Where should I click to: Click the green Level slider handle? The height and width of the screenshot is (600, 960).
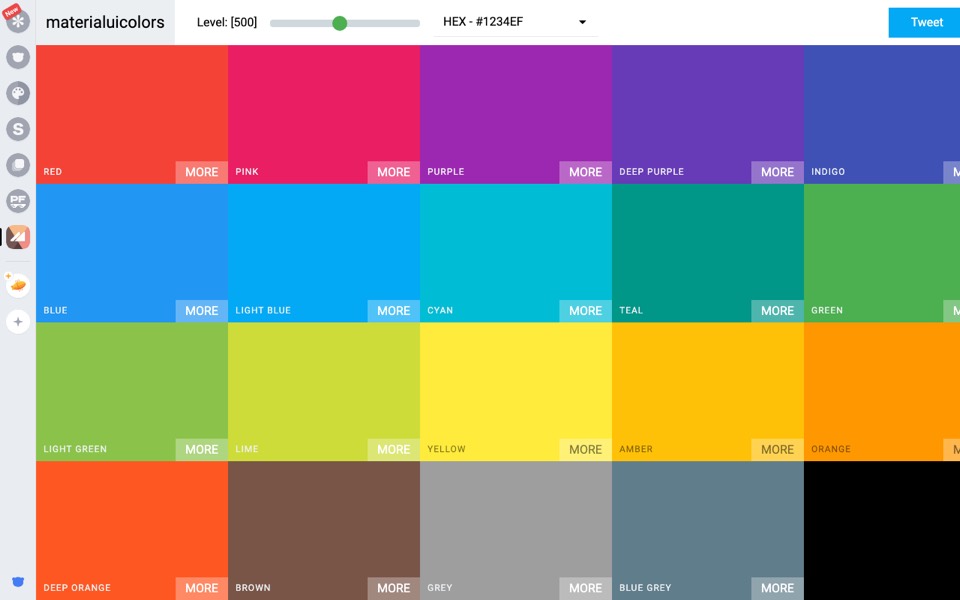pos(339,23)
